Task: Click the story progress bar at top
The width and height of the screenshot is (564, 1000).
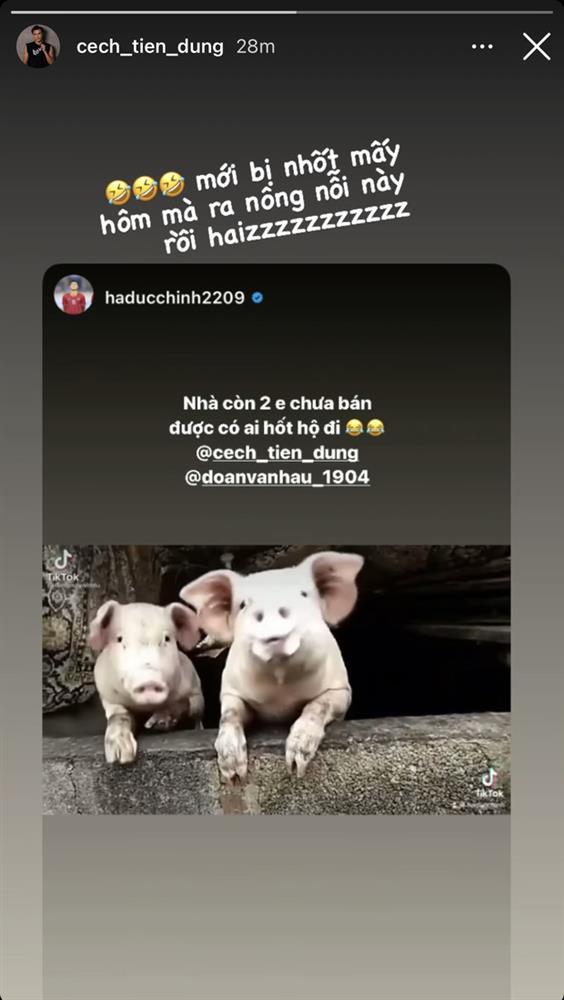Action: coord(282,11)
